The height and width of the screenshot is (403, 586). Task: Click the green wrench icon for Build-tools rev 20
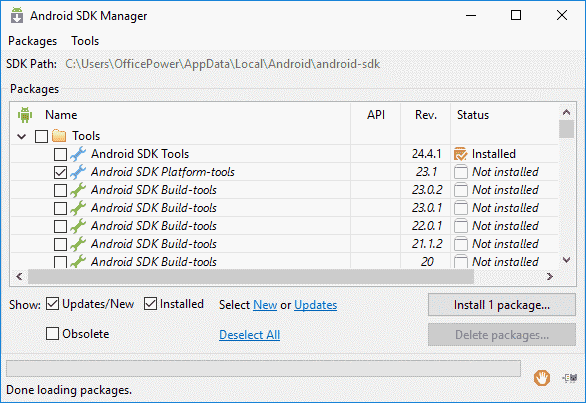(78, 261)
